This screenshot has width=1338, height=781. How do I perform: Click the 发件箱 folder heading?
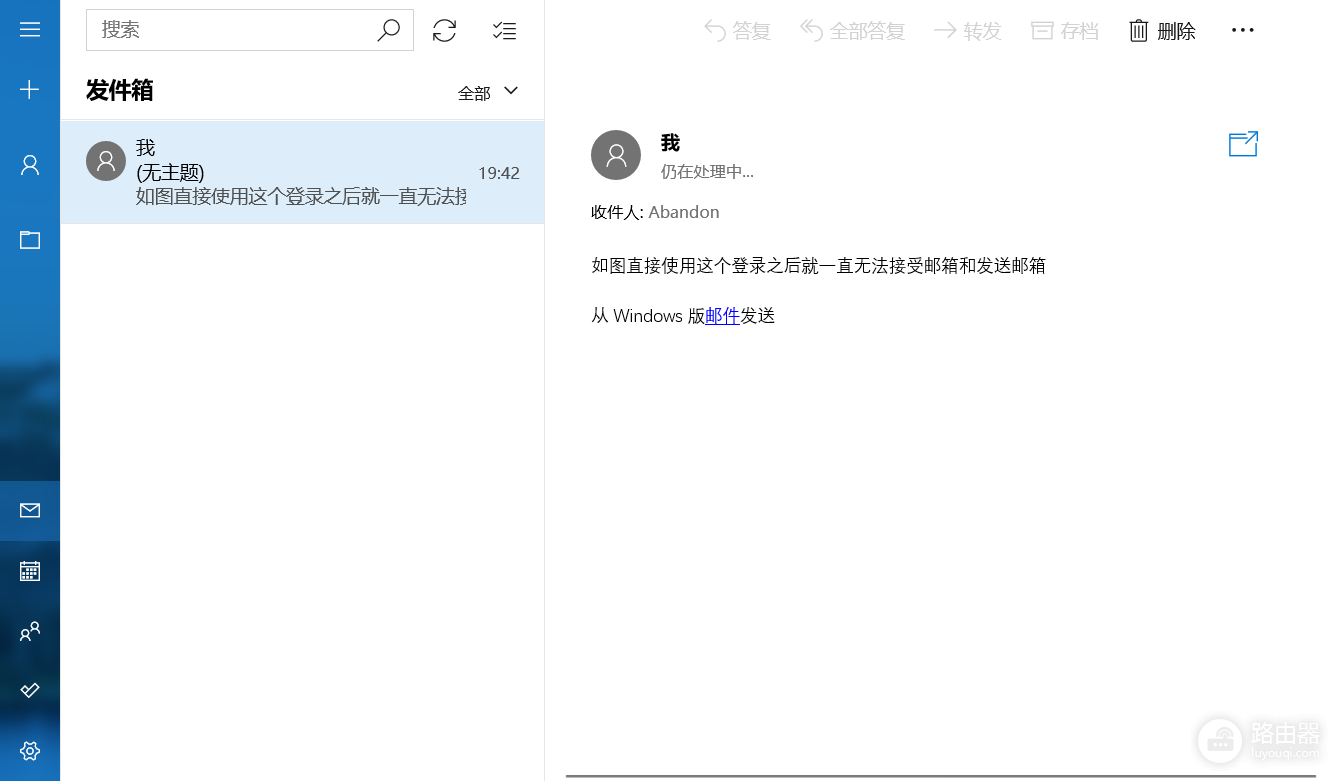(120, 90)
